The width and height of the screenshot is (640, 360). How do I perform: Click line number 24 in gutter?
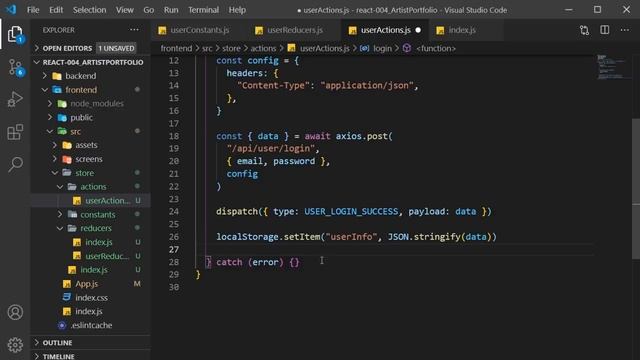click(x=174, y=211)
